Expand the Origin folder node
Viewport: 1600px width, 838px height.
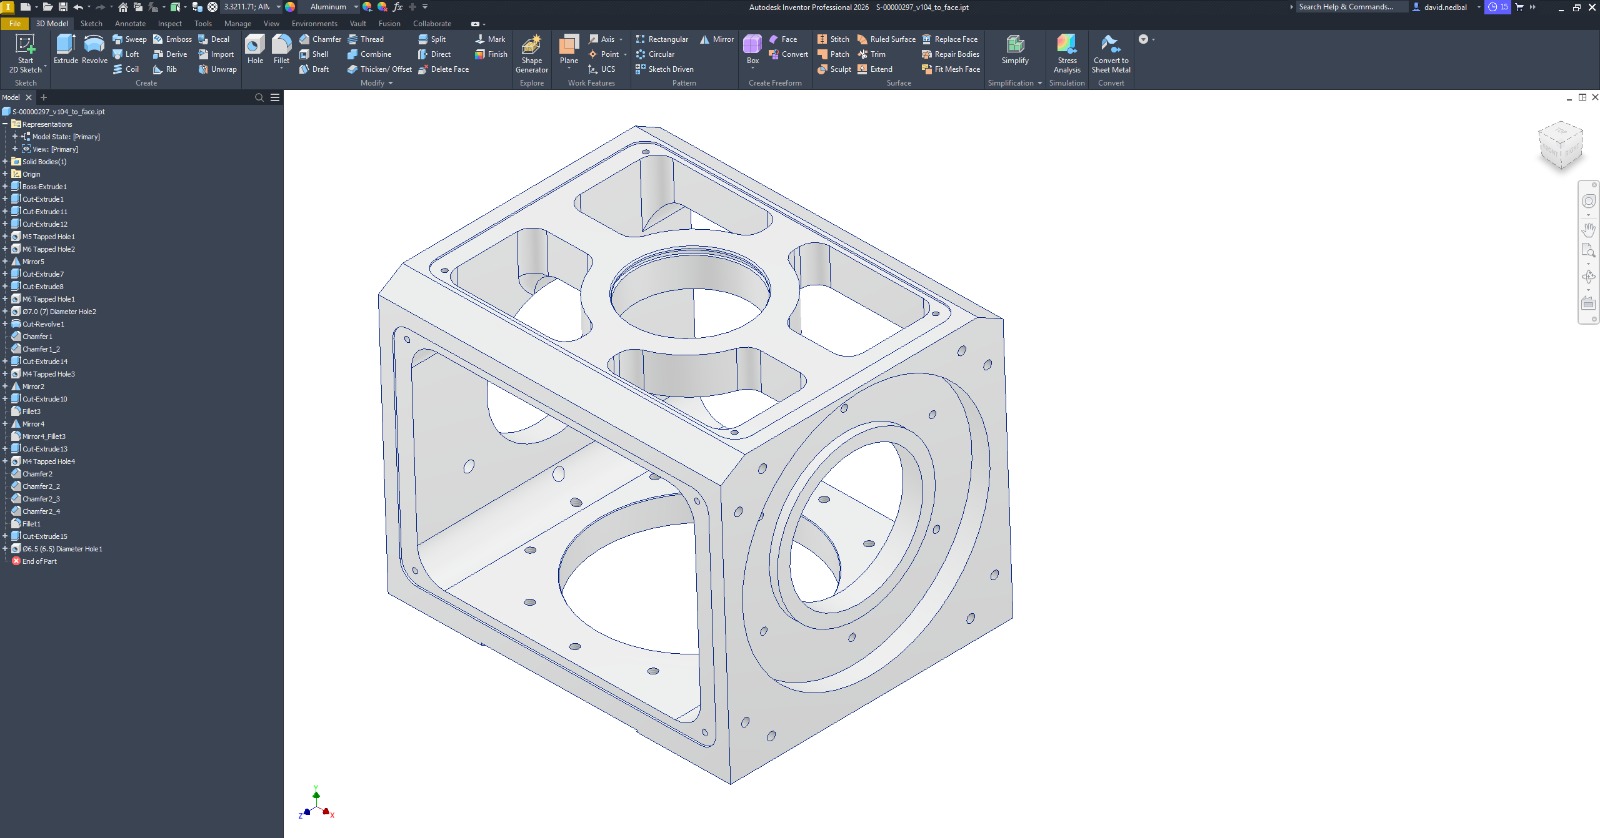[5, 174]
